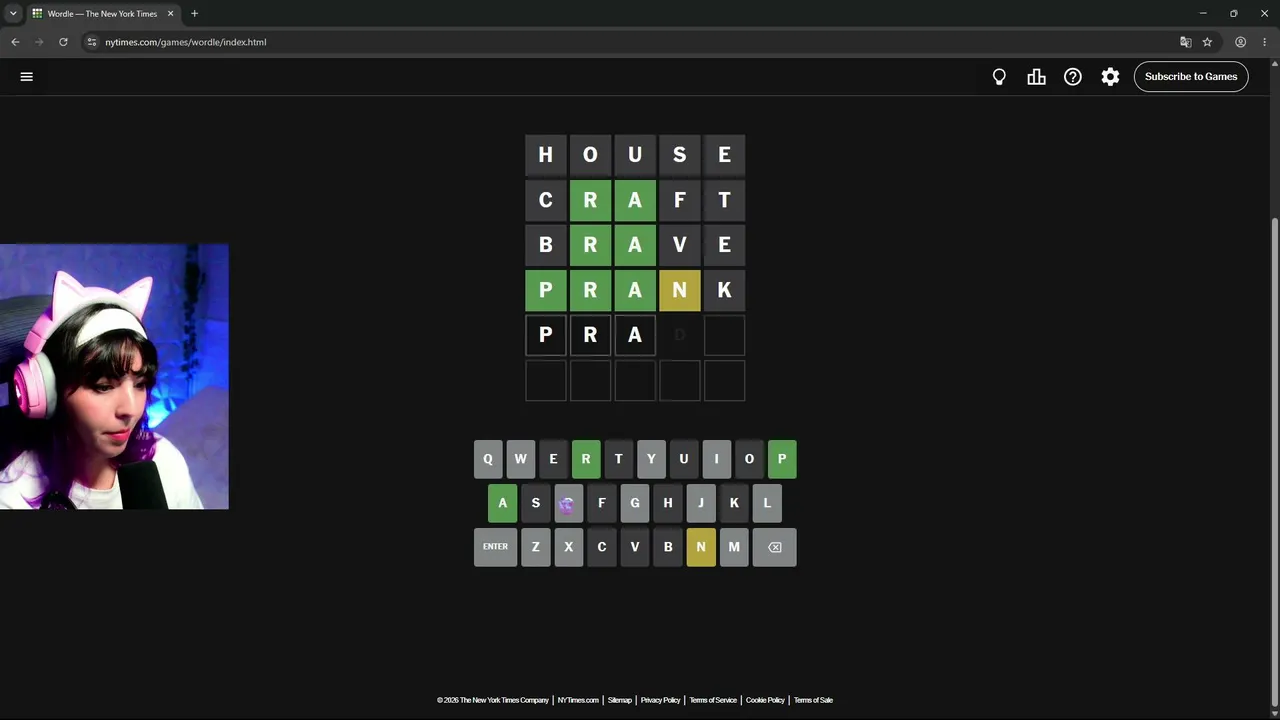The image size is (1280, 720).
Task: Open the How to Play help icon
Action: (x=1073, y=77)
